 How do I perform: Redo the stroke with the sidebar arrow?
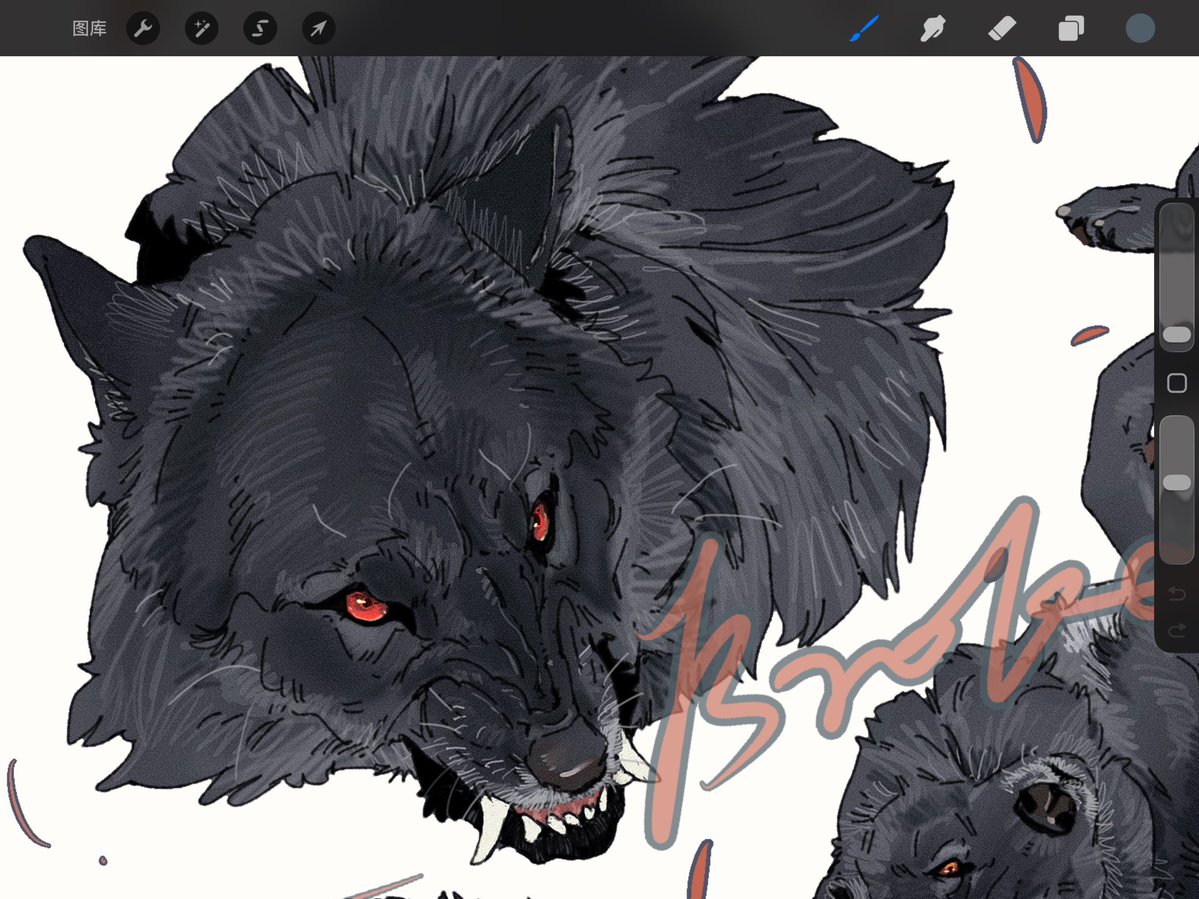[x=1177, y=630]
